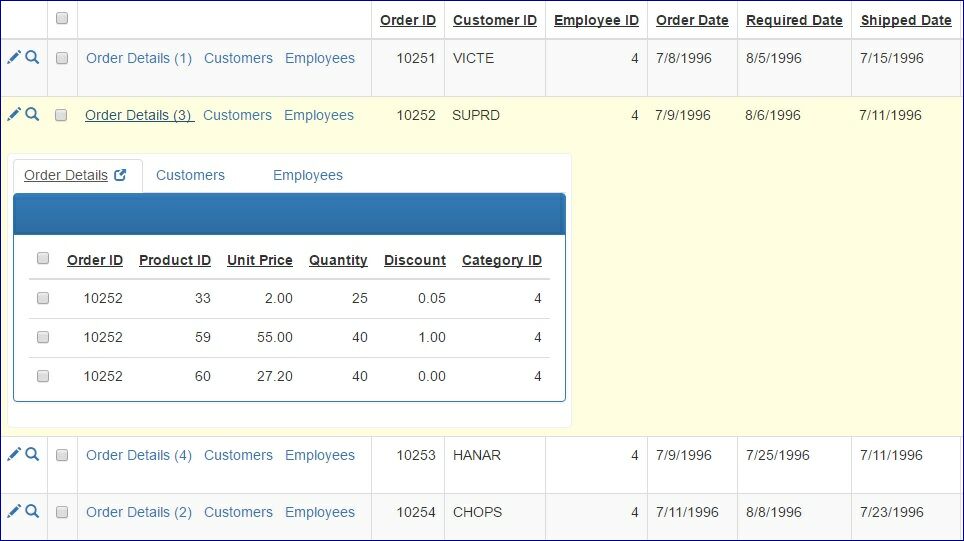Screen dimensions: 964x541
Task: Switch to the Customers tab in detail panel
Action: coord(190,176)
